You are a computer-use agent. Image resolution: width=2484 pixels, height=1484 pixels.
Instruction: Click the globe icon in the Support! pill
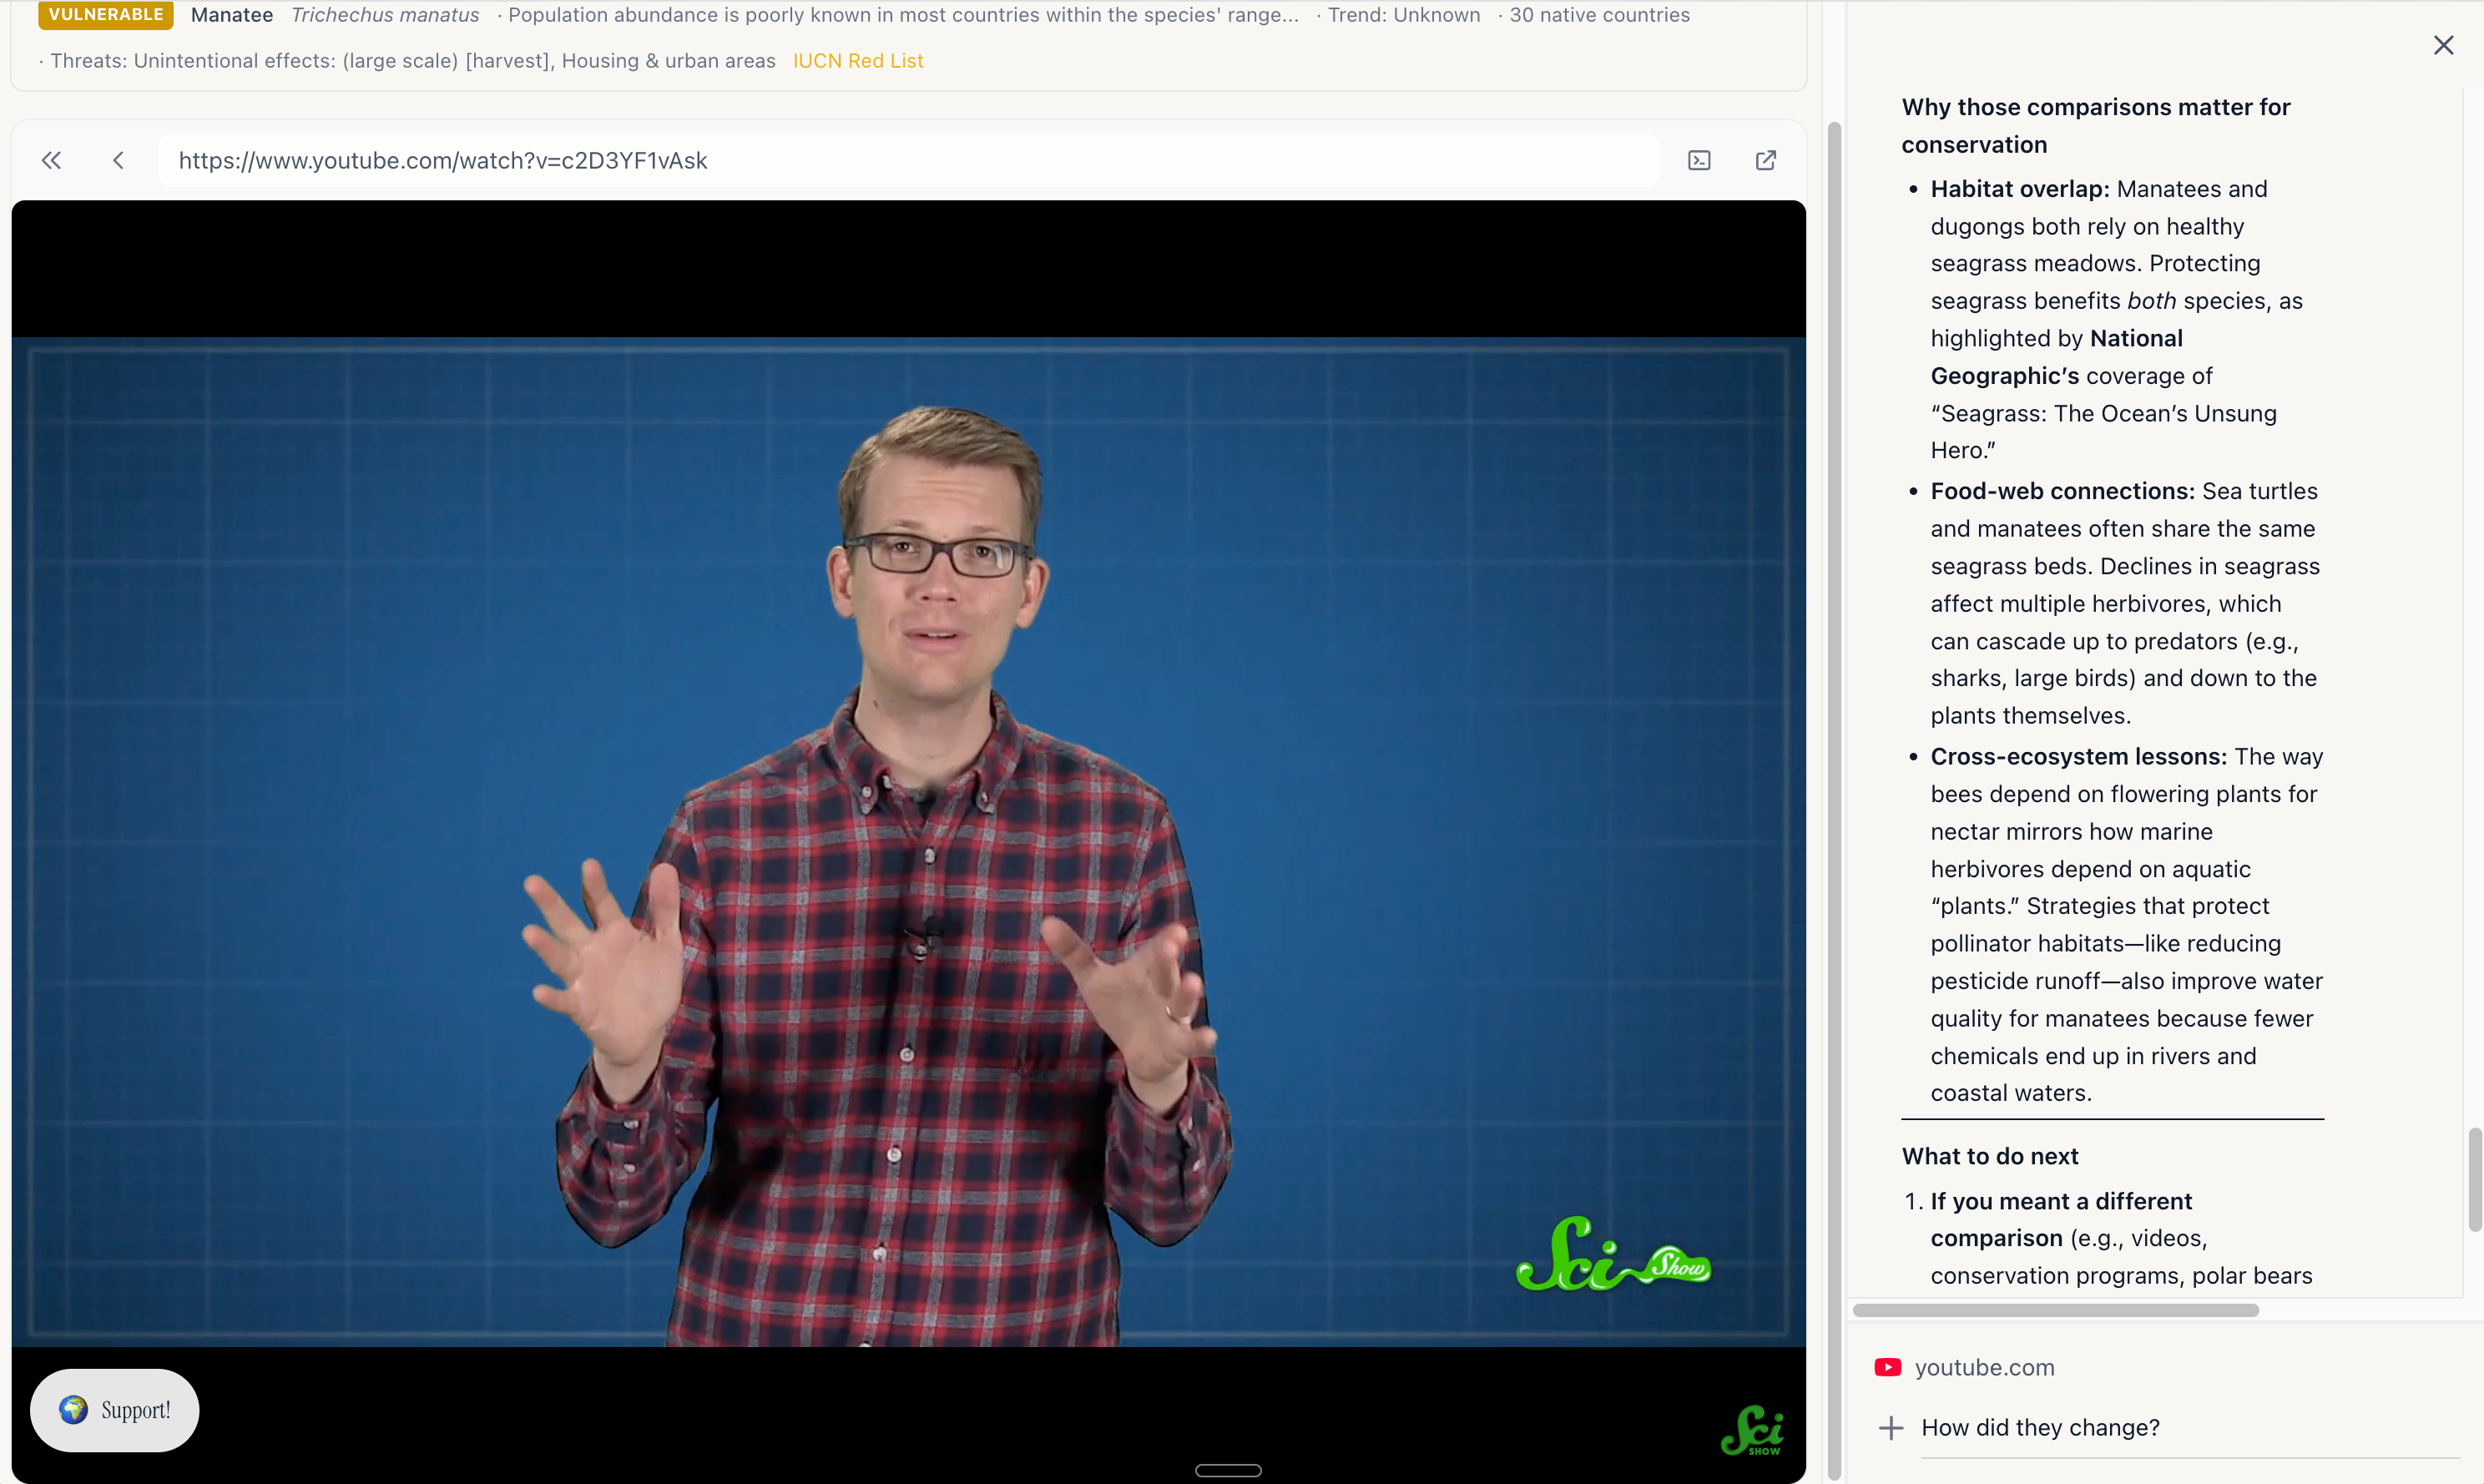pos(73,1410)
